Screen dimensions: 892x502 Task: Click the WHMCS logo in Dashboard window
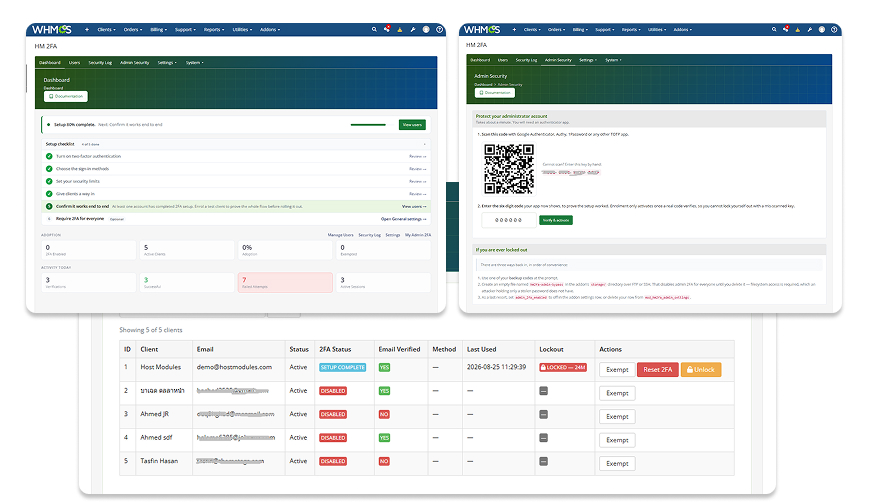(x=52, y=30)
